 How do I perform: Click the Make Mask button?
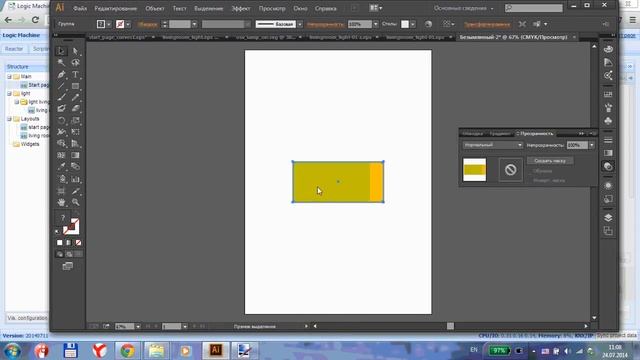(x=550, y=161)
